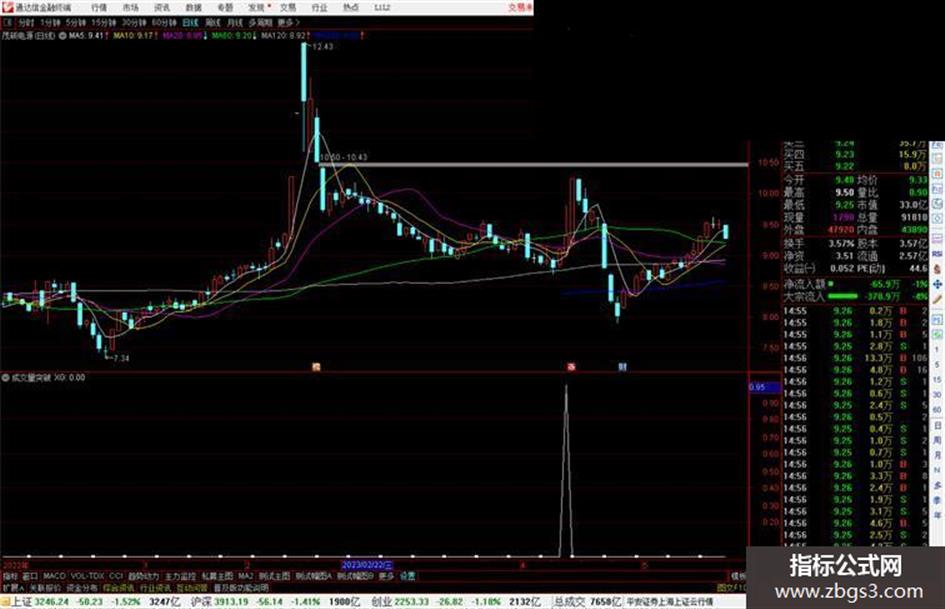
Task: Open the 资讯 menu
Action: tap(162, 8)
